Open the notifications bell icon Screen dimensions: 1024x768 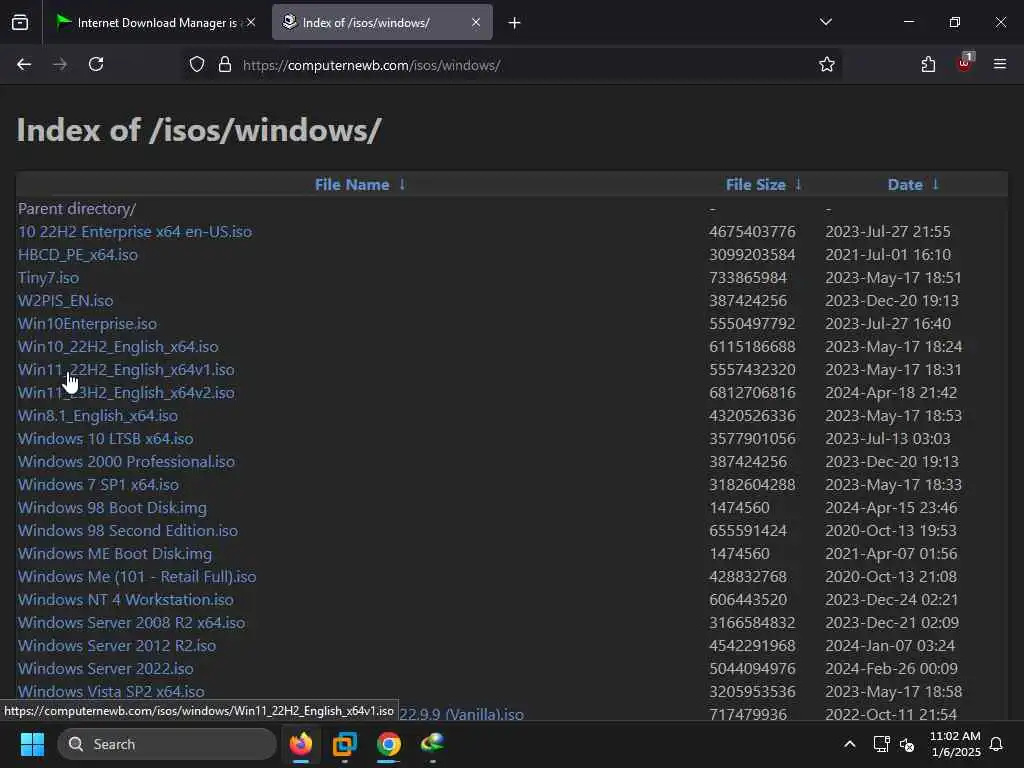click(x=997, y=744)
